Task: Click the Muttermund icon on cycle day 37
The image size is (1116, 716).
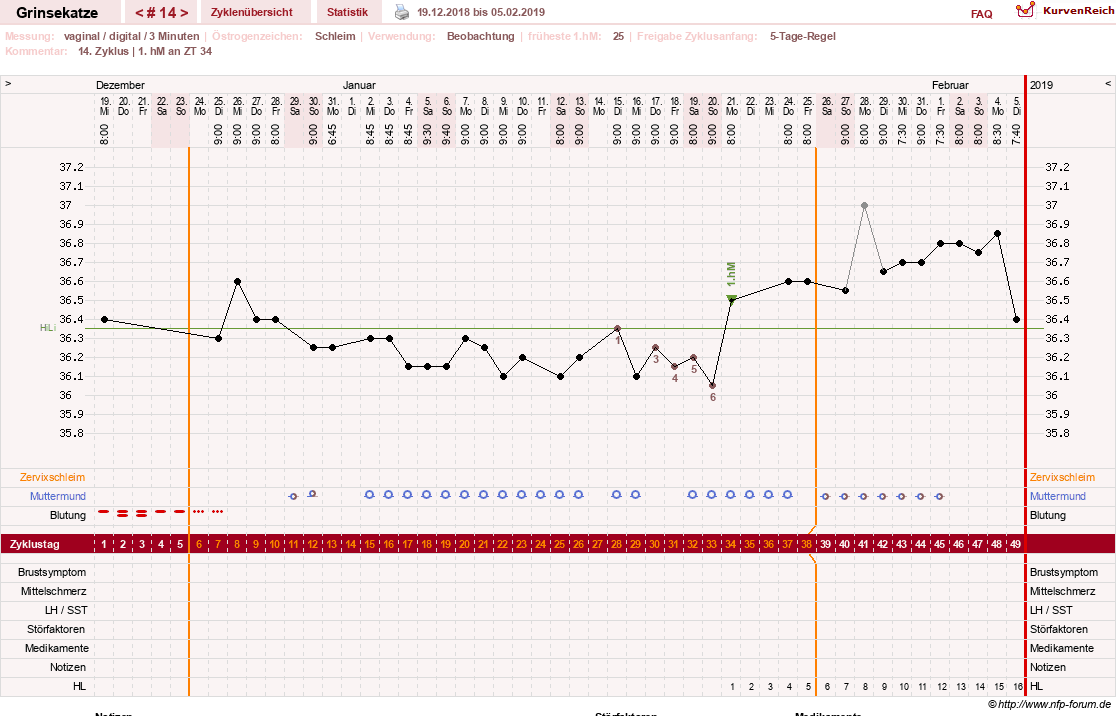Action: [787, 495]
